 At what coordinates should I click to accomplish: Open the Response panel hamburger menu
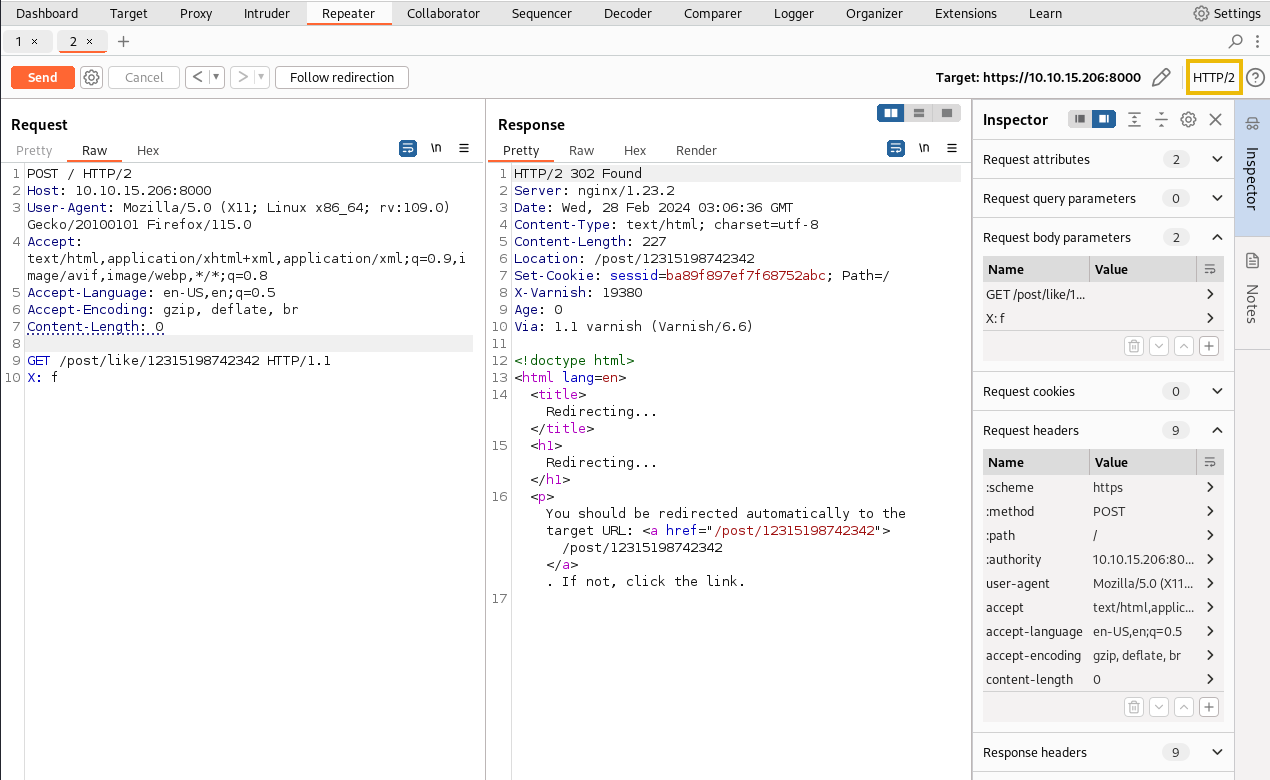click(951, 148)
